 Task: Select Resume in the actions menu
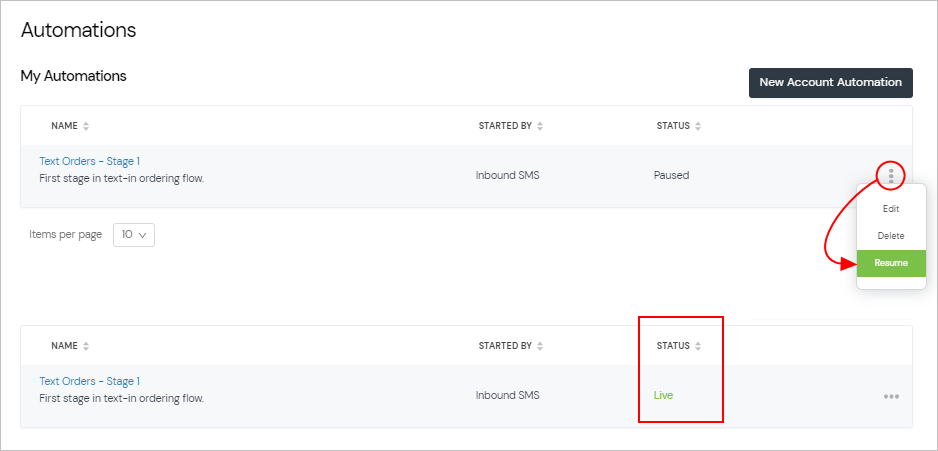891,263
